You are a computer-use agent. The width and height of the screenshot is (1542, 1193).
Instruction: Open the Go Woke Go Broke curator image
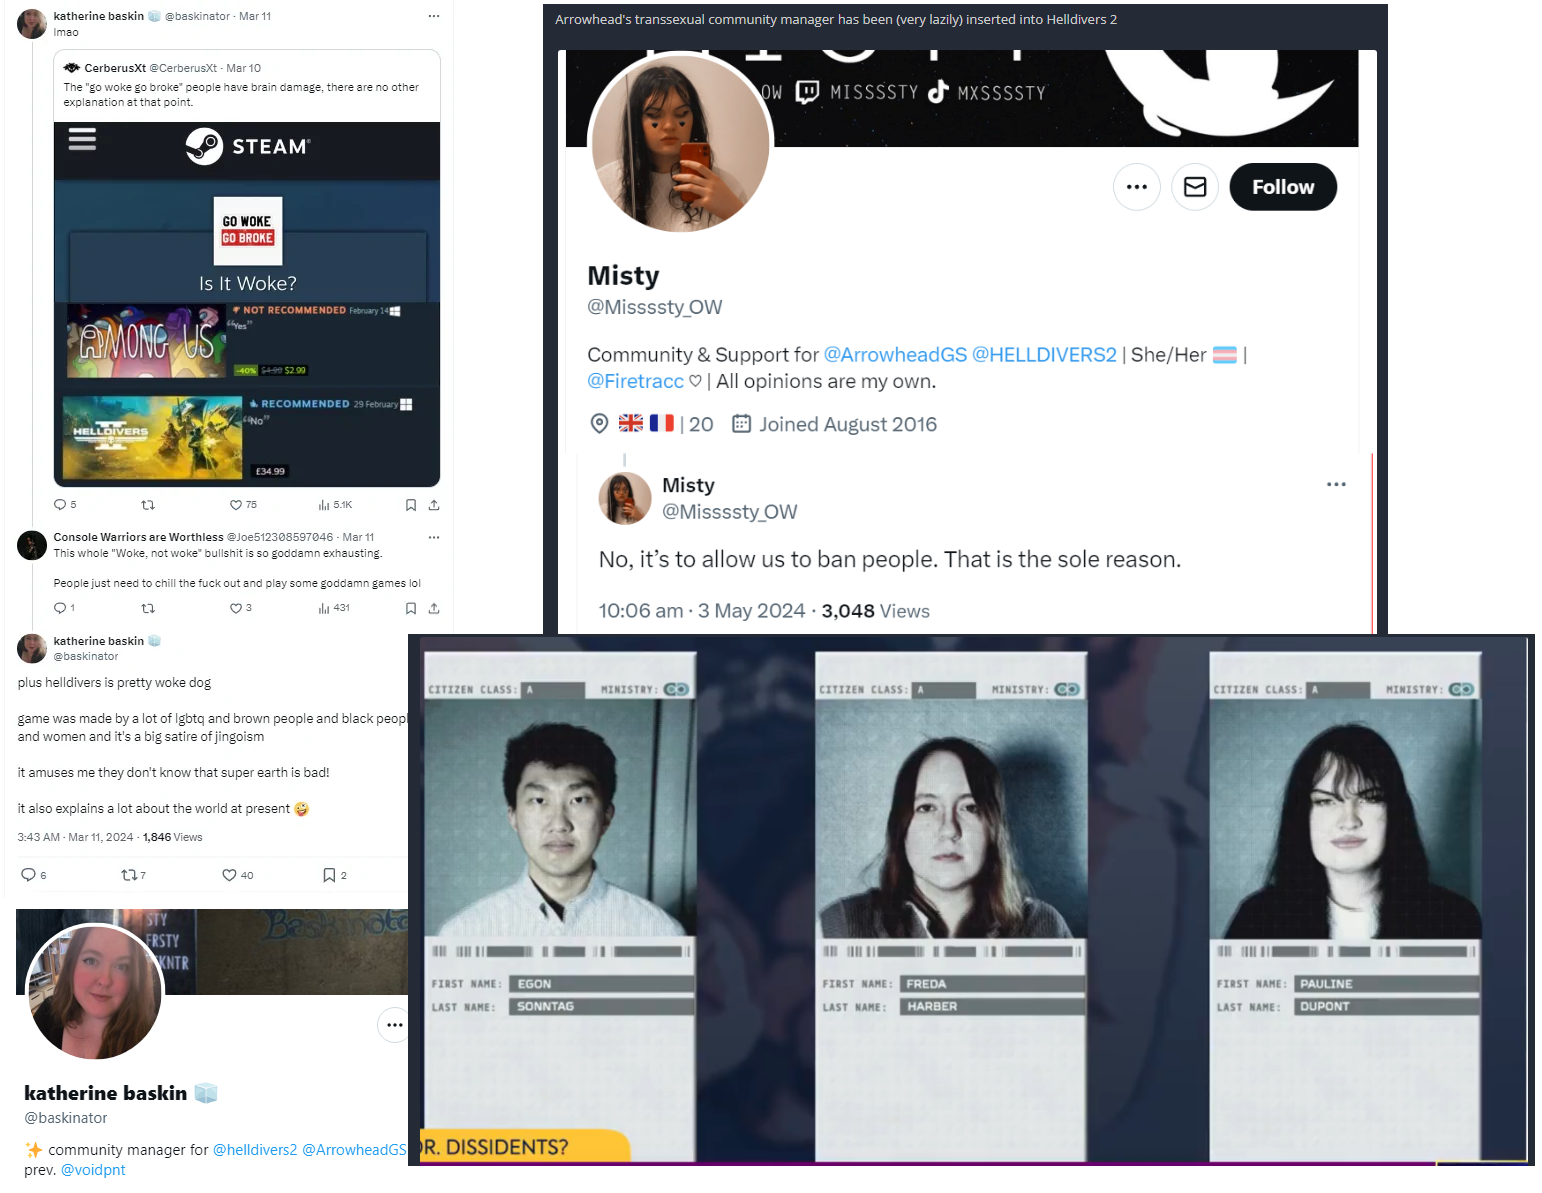[x=248, y=230]
